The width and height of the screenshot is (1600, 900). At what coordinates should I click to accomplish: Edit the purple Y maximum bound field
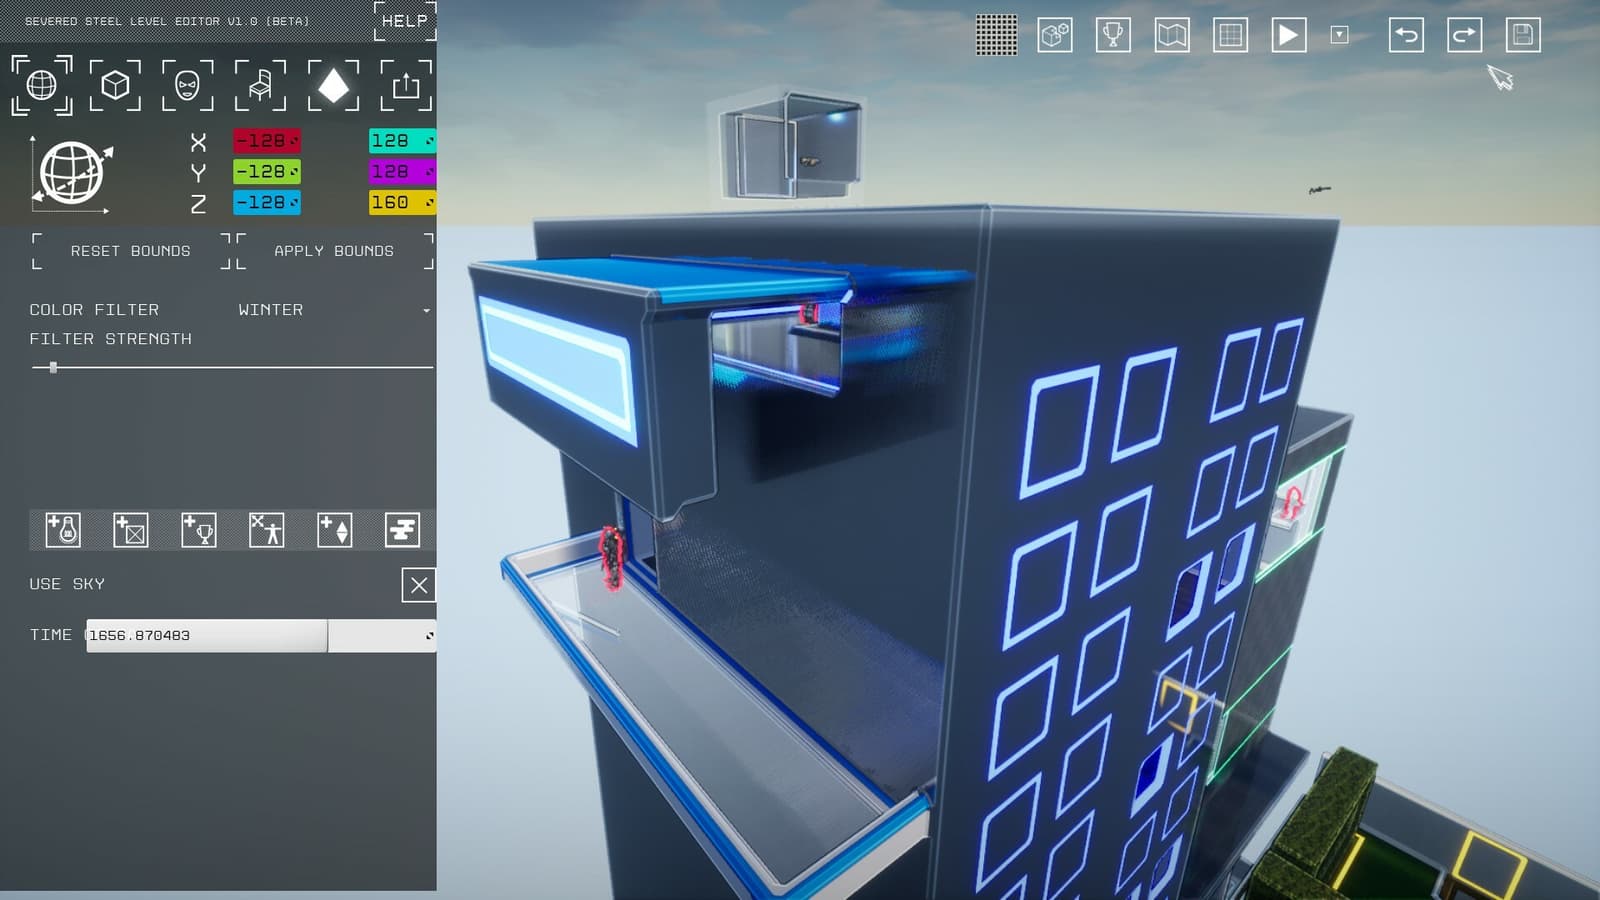(x=402, y=172)
